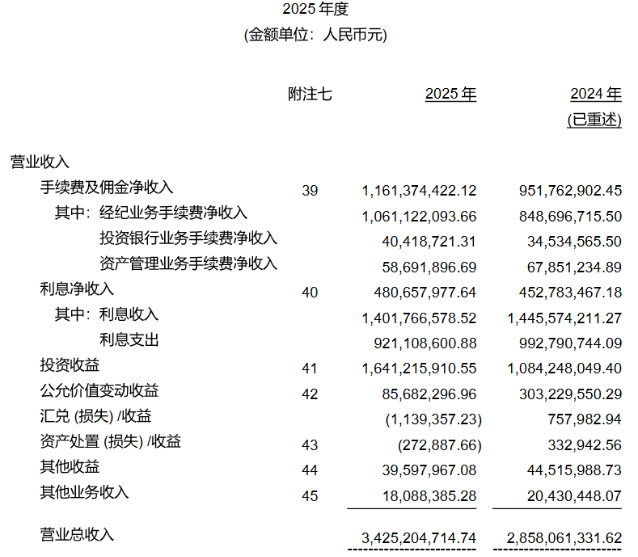Click the value 1,084,248,049.40
The image size is (638, 557).
[x=564, y=369]
